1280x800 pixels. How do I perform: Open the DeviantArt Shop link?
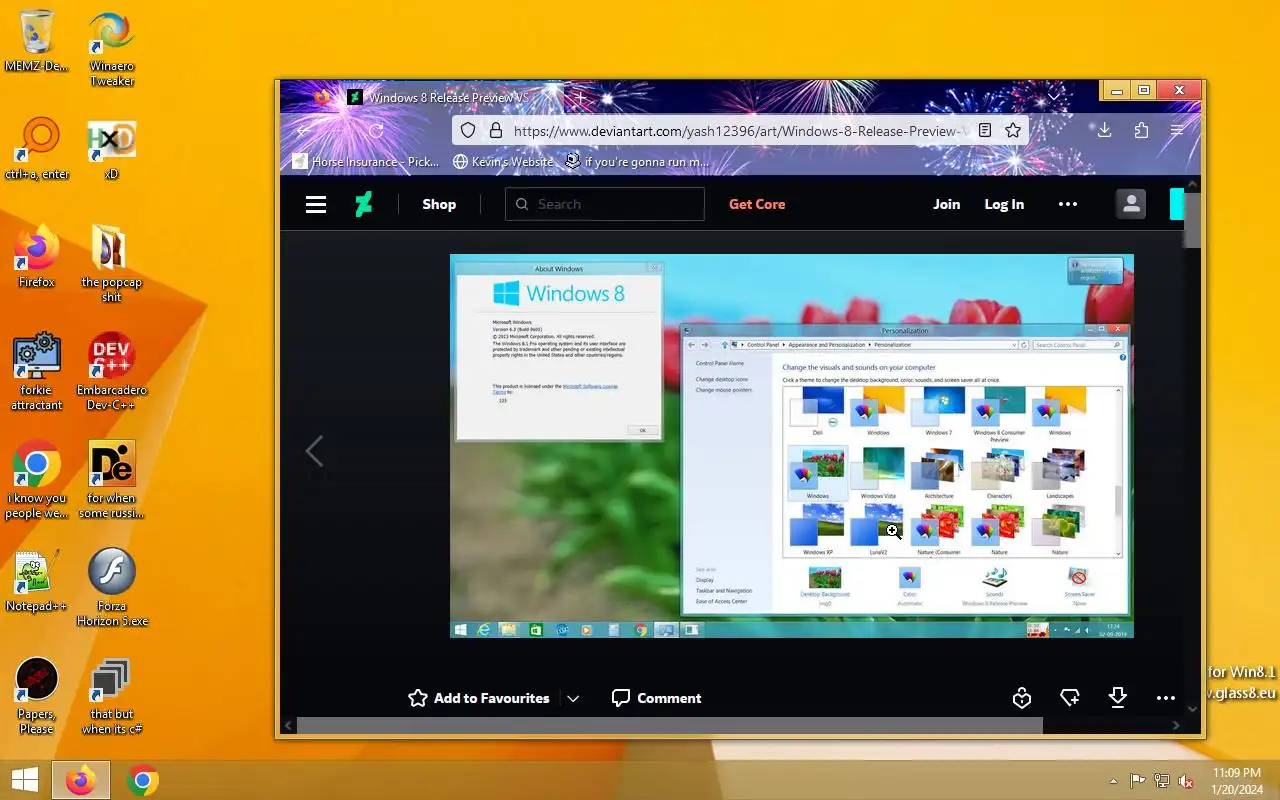439,204
